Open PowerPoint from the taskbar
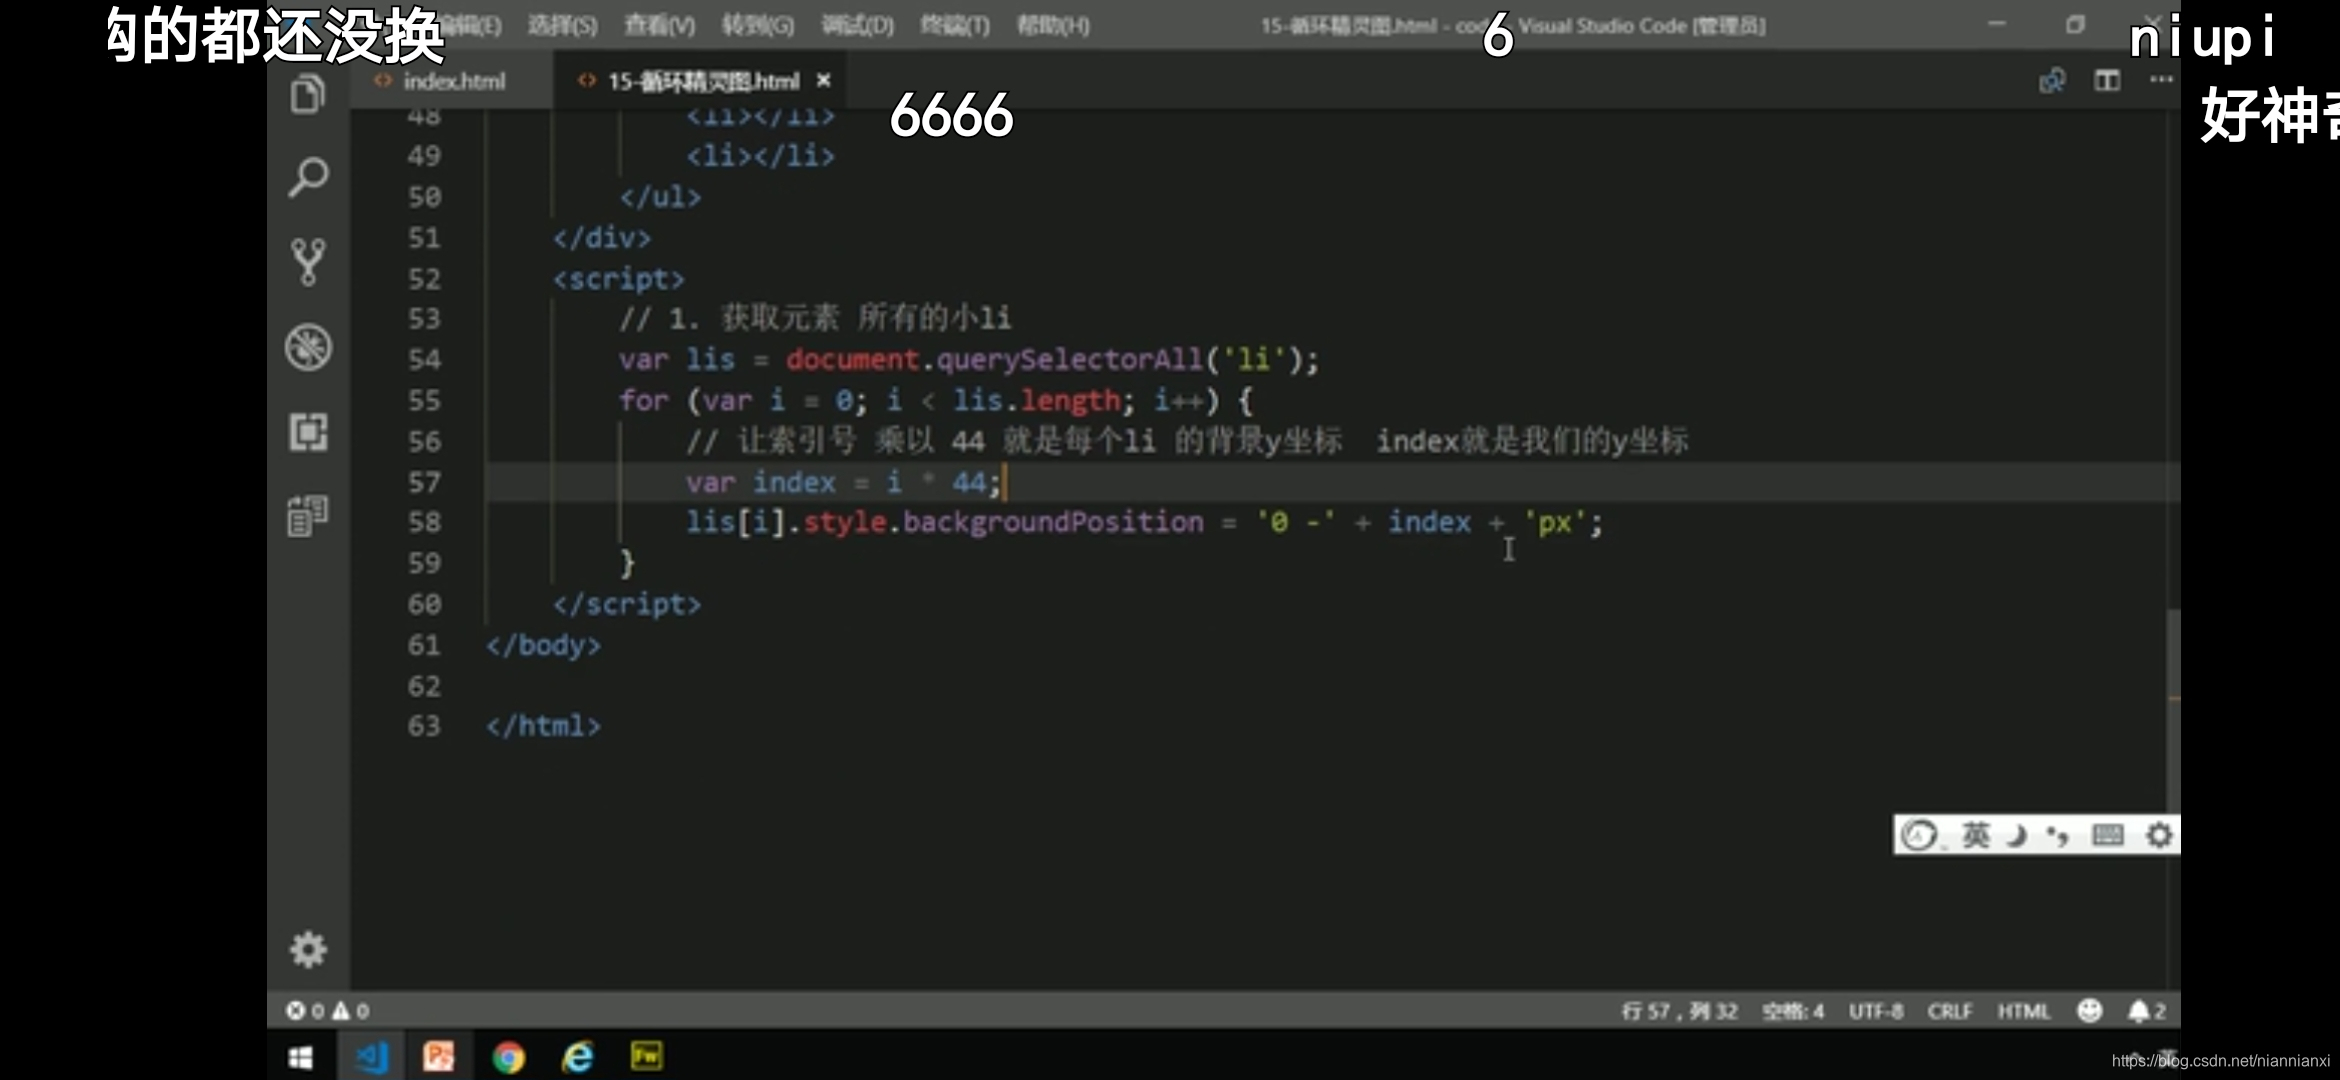 (x=438, y=1057)
